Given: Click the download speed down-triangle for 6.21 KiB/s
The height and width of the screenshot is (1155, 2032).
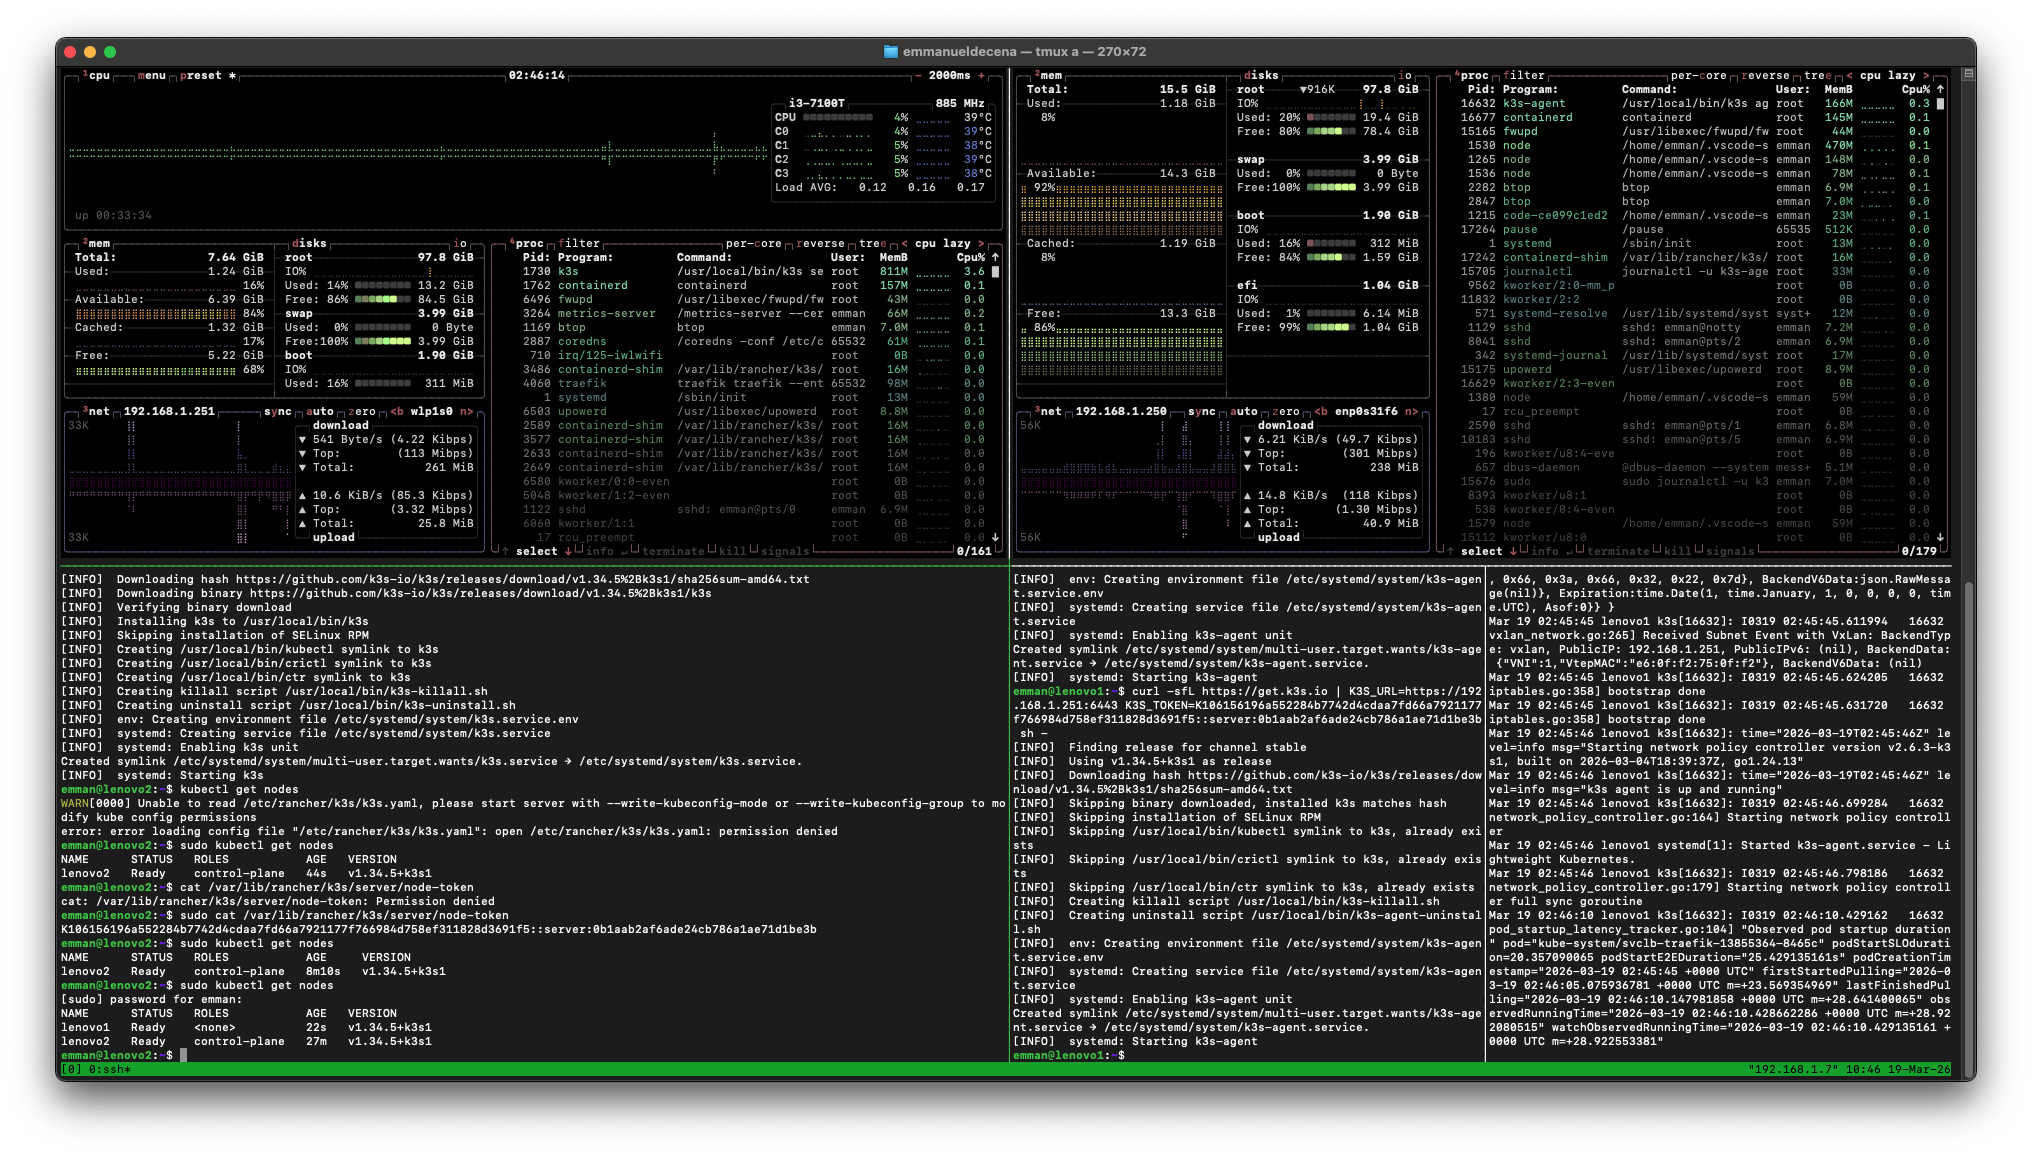Looking at the screenshot, I should tap(1247, 439).
